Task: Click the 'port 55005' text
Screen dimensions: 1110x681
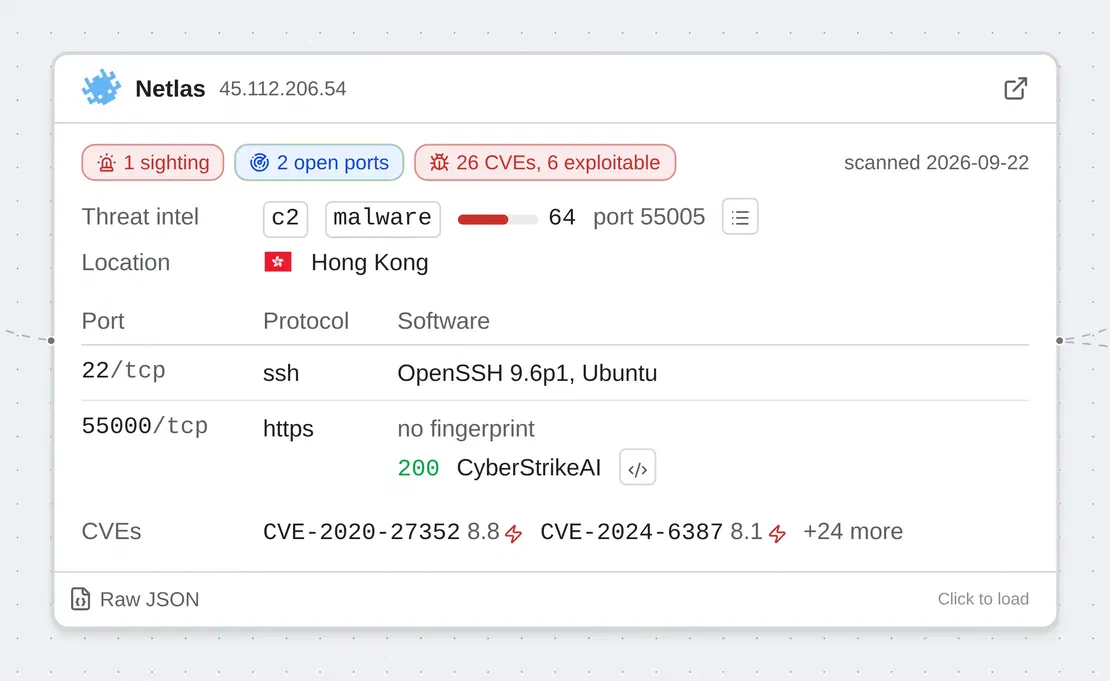Action: tap(649, 217)
